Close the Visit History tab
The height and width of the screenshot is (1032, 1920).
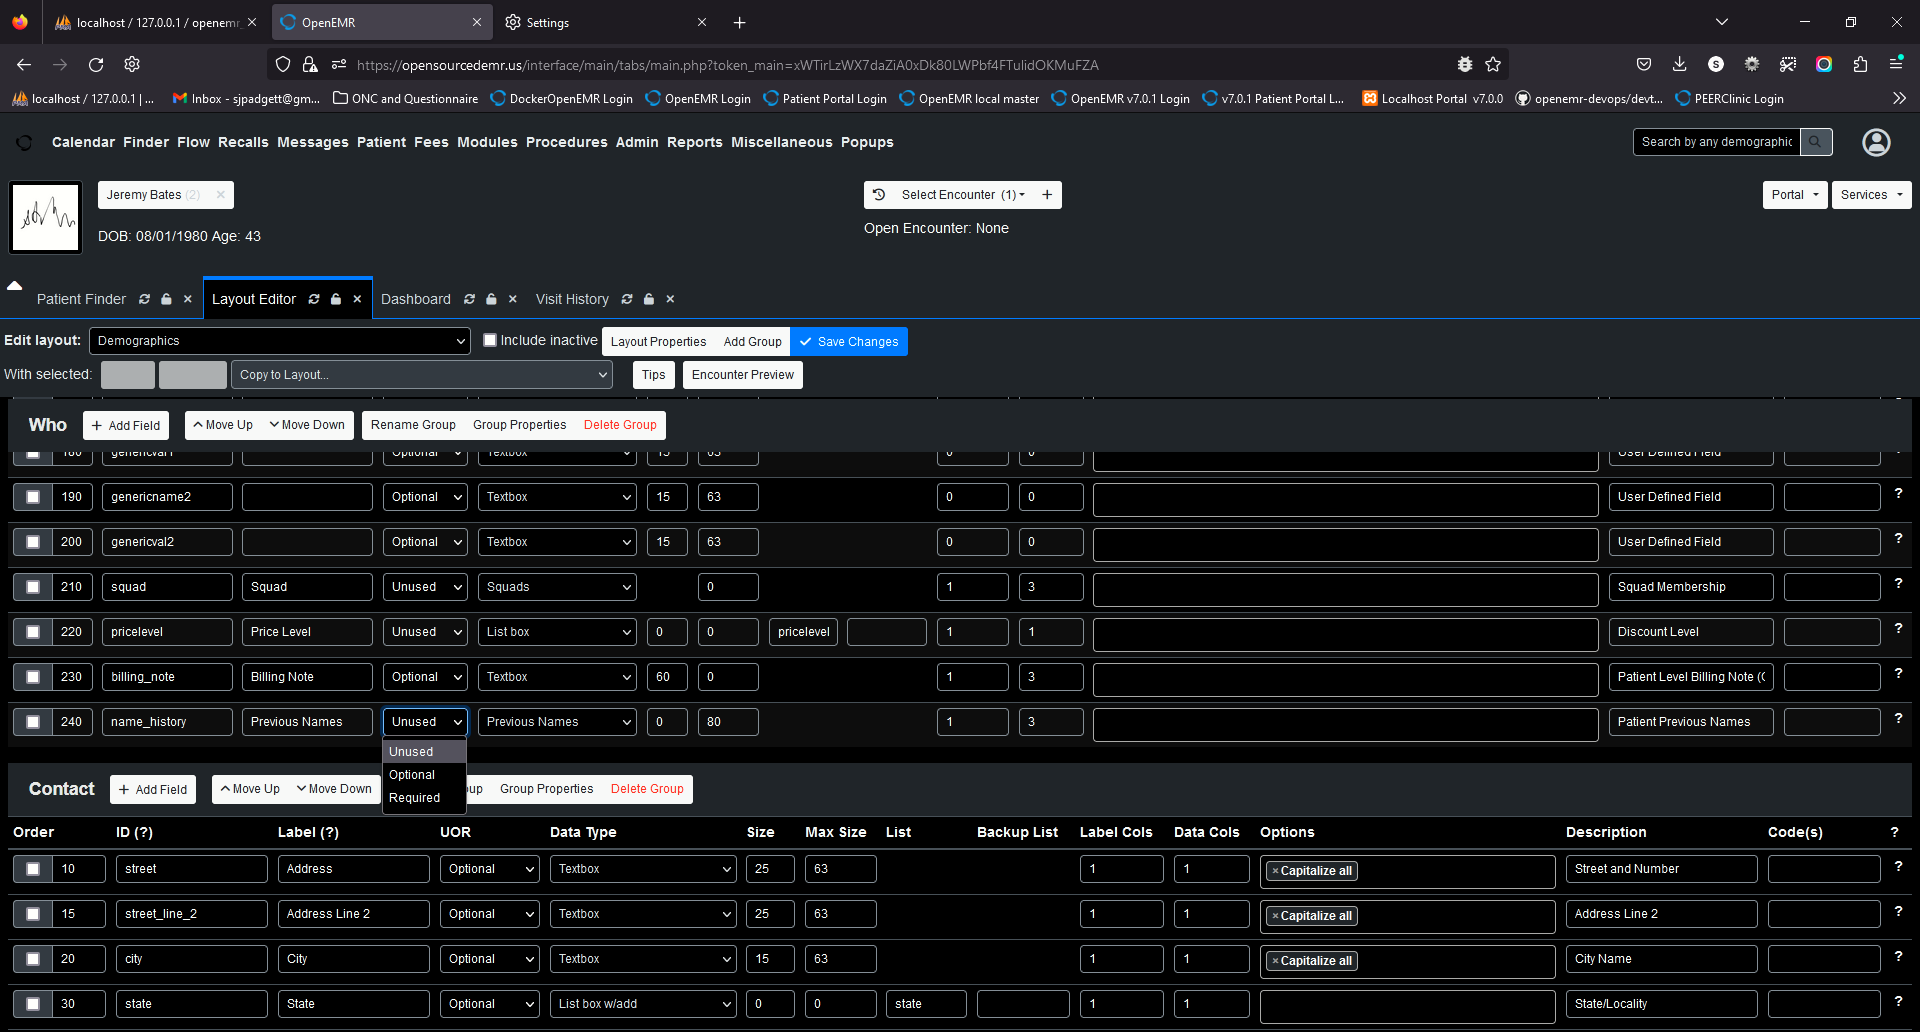coord(670,299)
